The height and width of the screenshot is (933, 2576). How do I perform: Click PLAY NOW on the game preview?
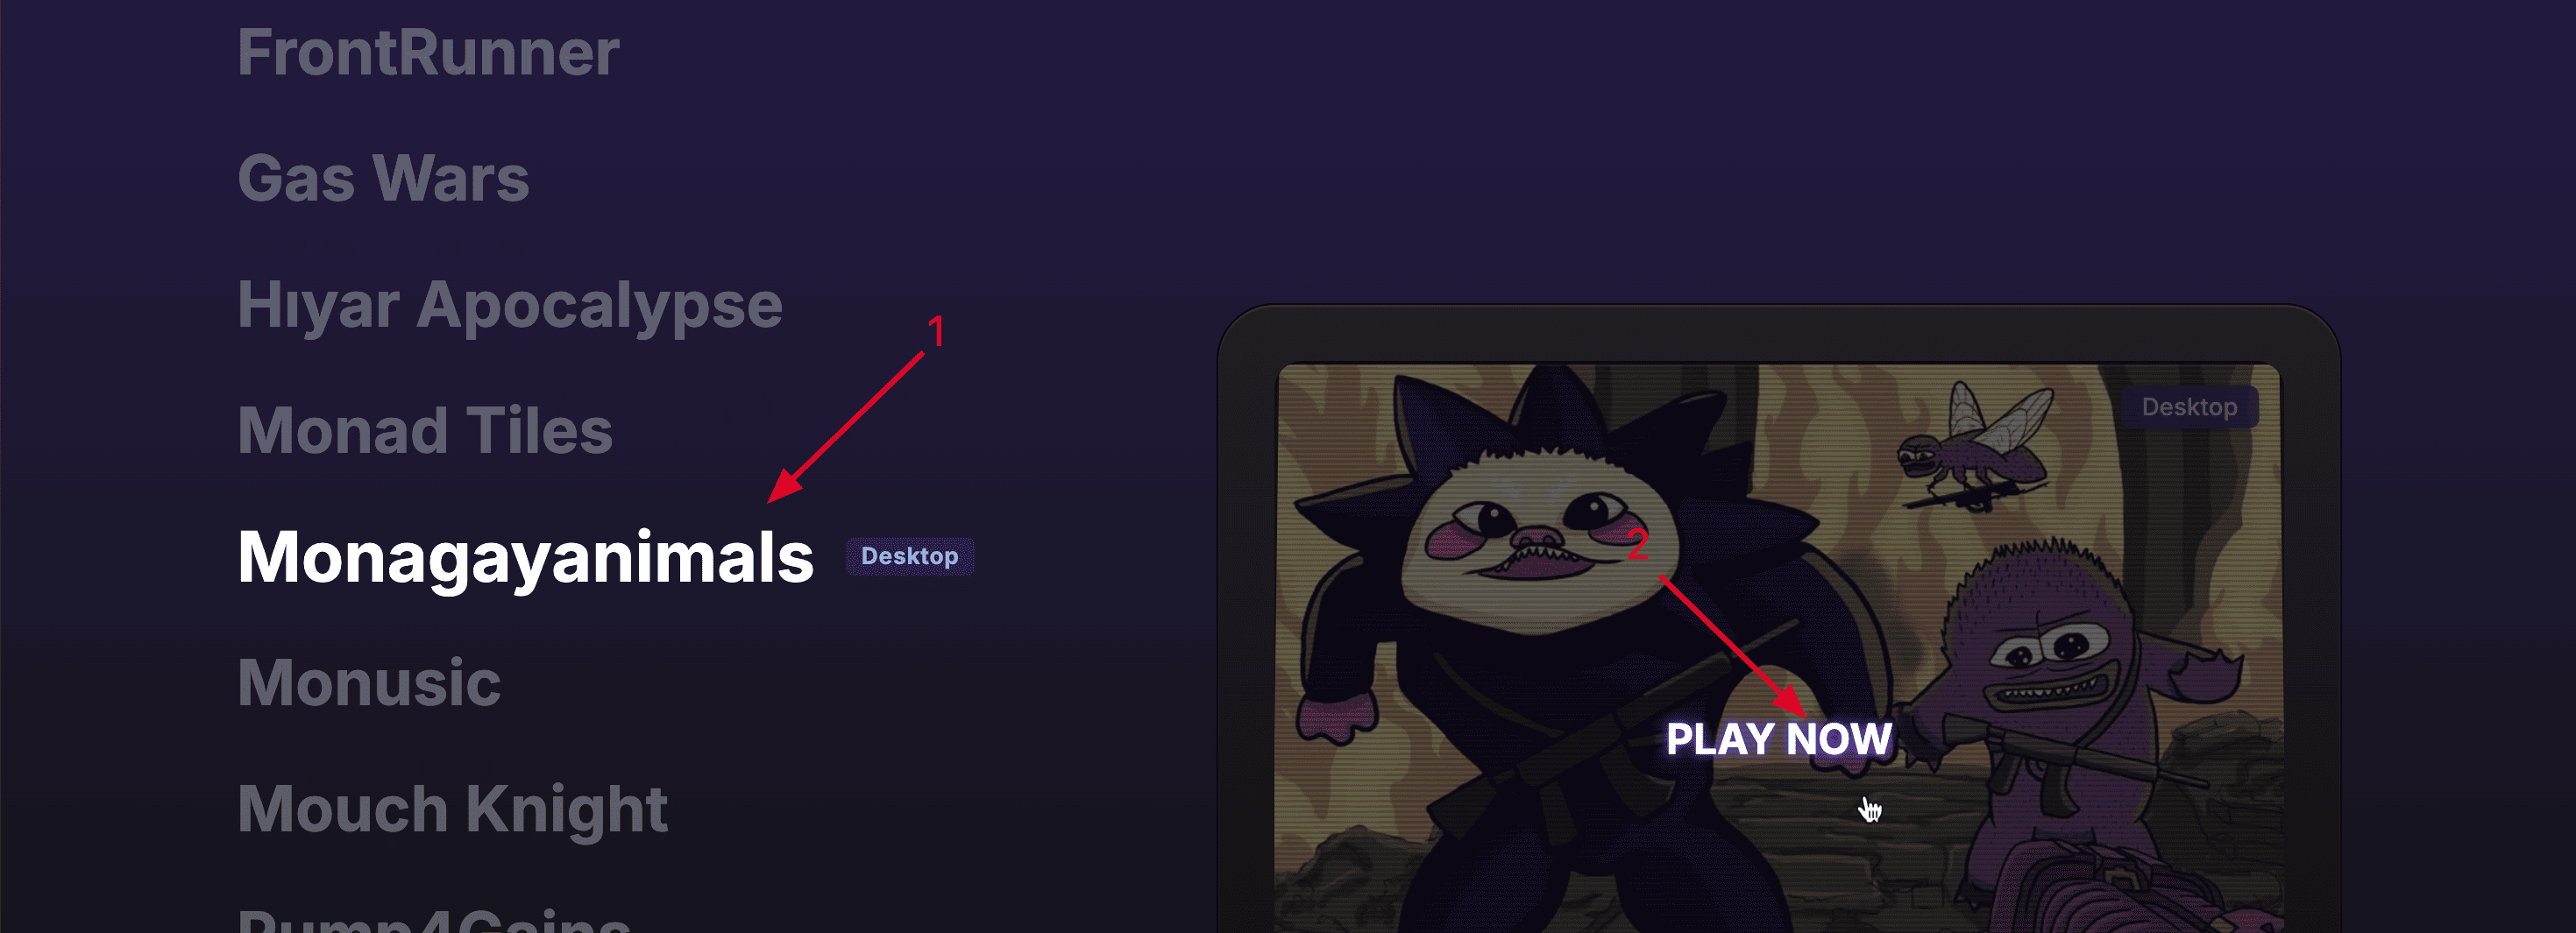coord(1779,740)
